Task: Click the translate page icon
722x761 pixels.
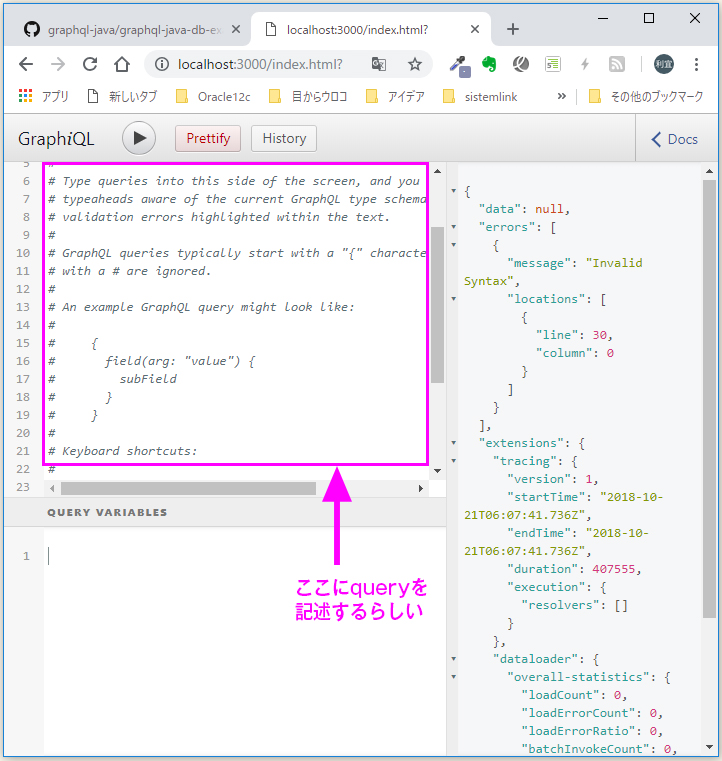Action: 378,64
